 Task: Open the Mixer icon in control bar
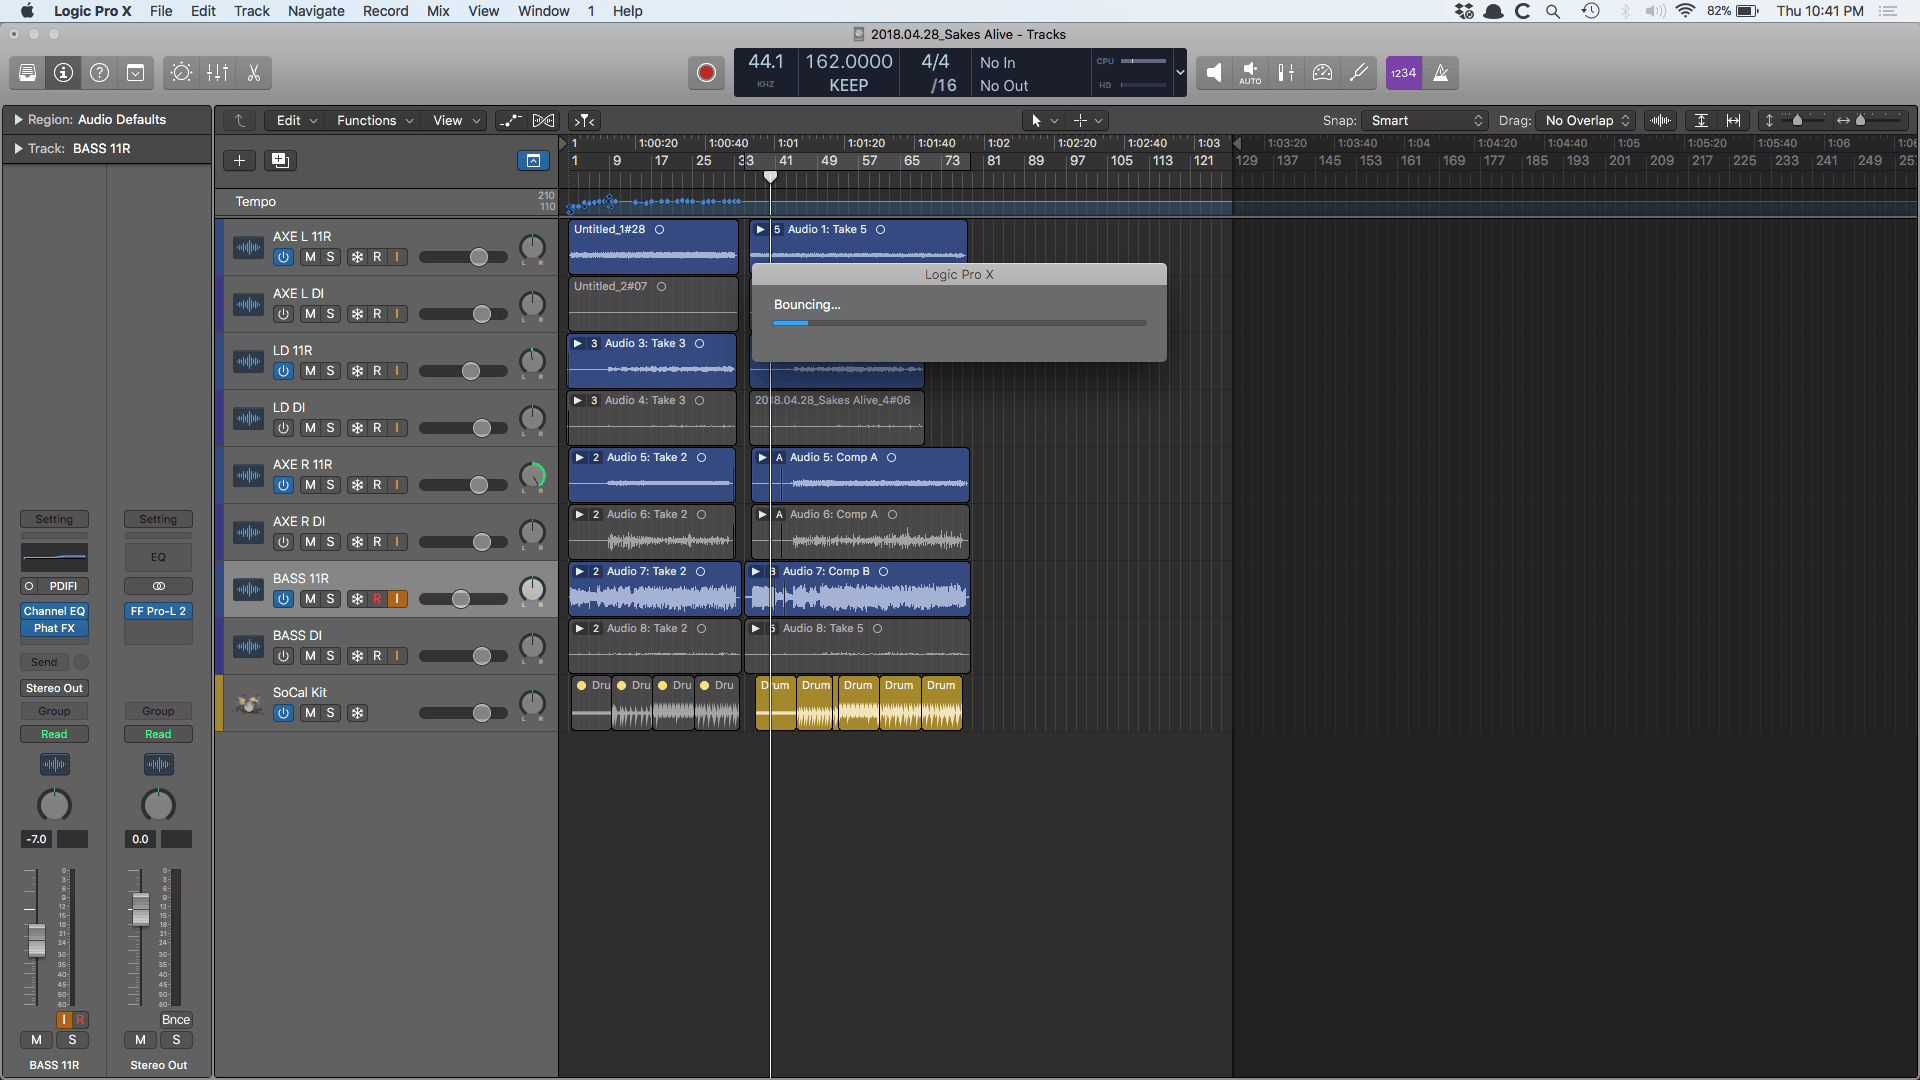pos(217,73)
